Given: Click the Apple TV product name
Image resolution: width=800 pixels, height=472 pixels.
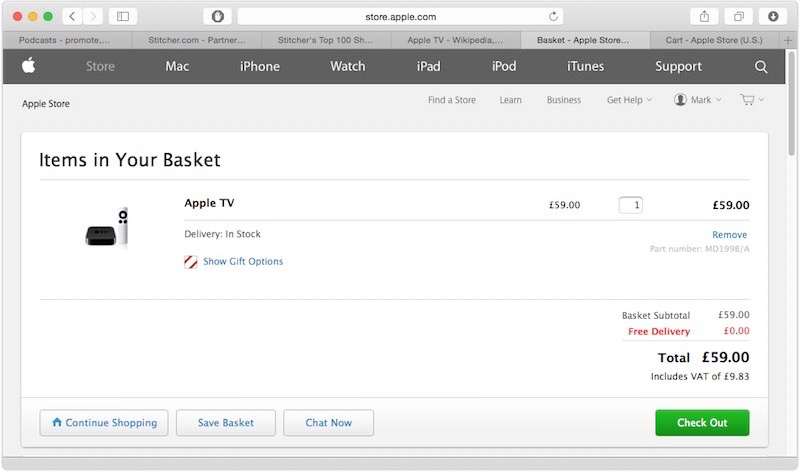Looking at the screenshot, I should pyautogui.click(x=209, y=203).
